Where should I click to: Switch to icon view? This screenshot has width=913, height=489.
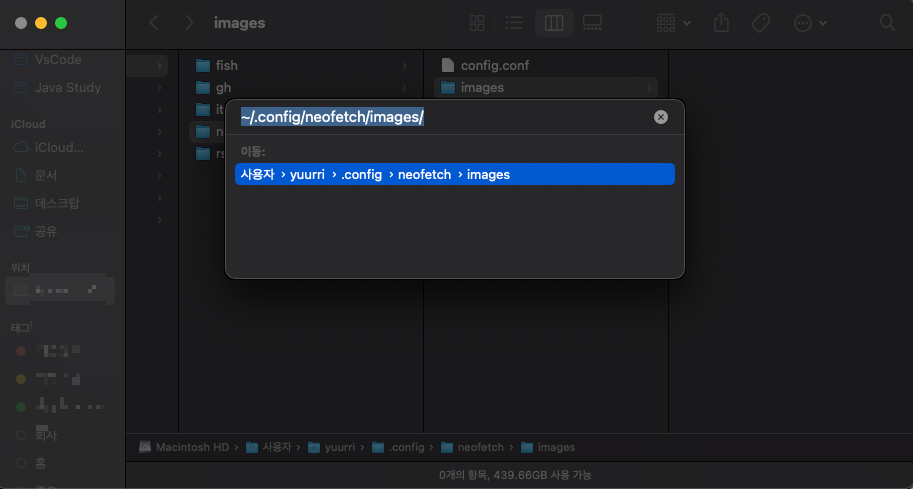477,23
